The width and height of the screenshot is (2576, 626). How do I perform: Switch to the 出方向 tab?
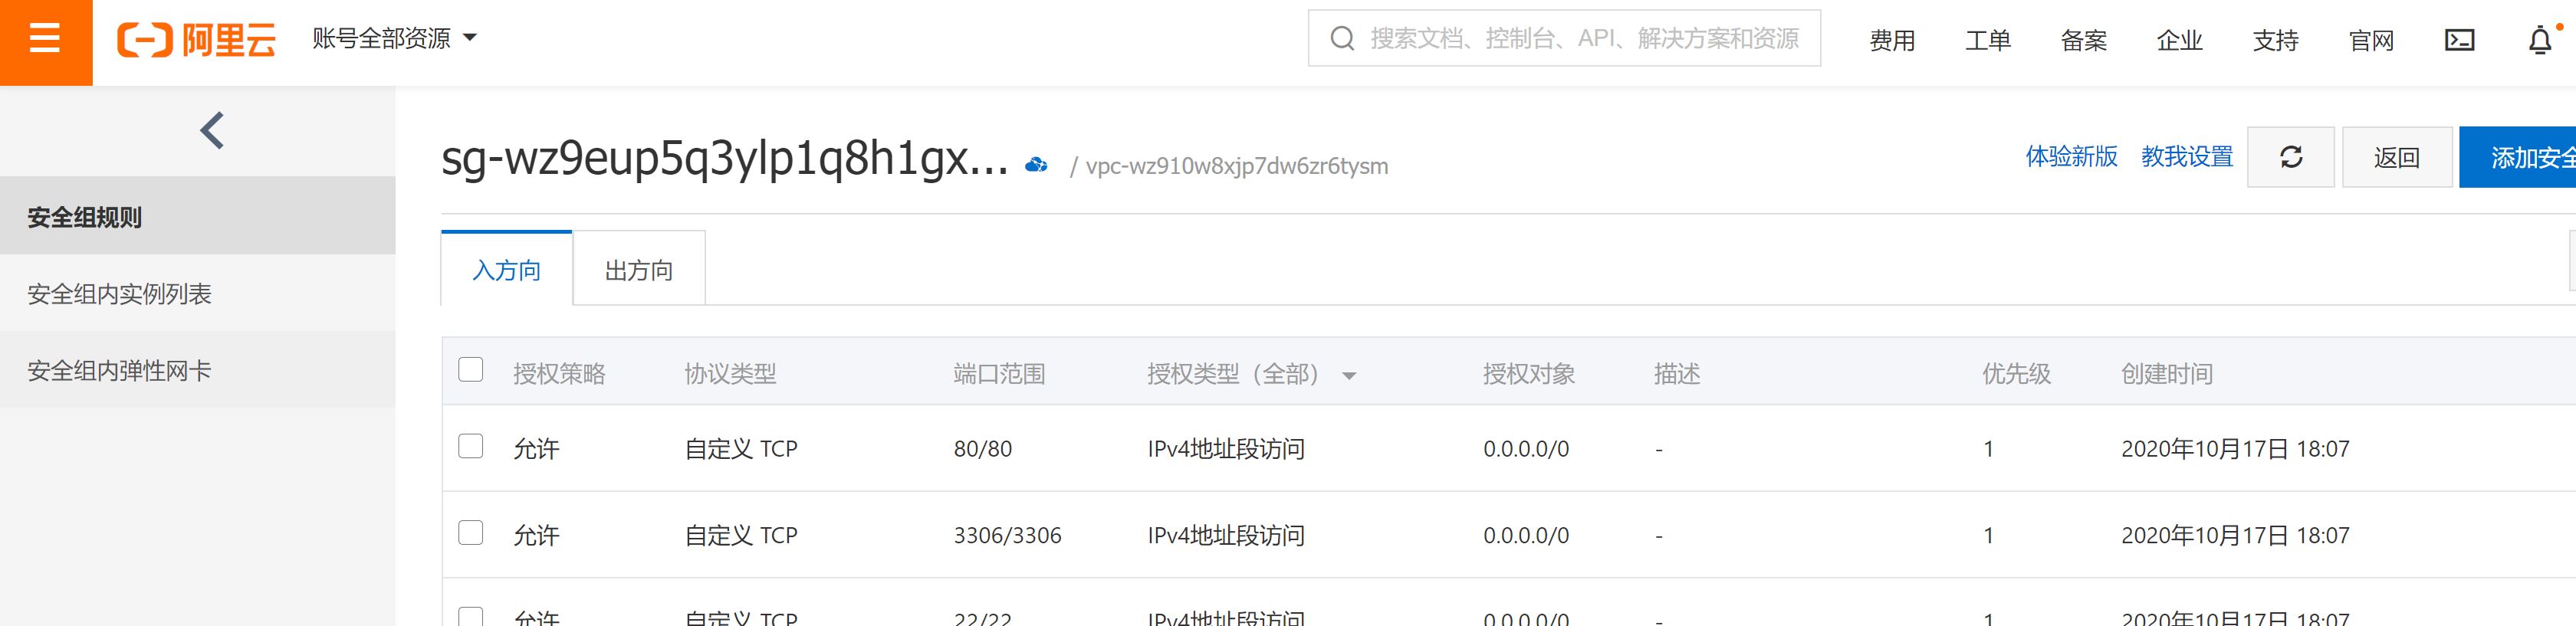click(x=639, y=269)
